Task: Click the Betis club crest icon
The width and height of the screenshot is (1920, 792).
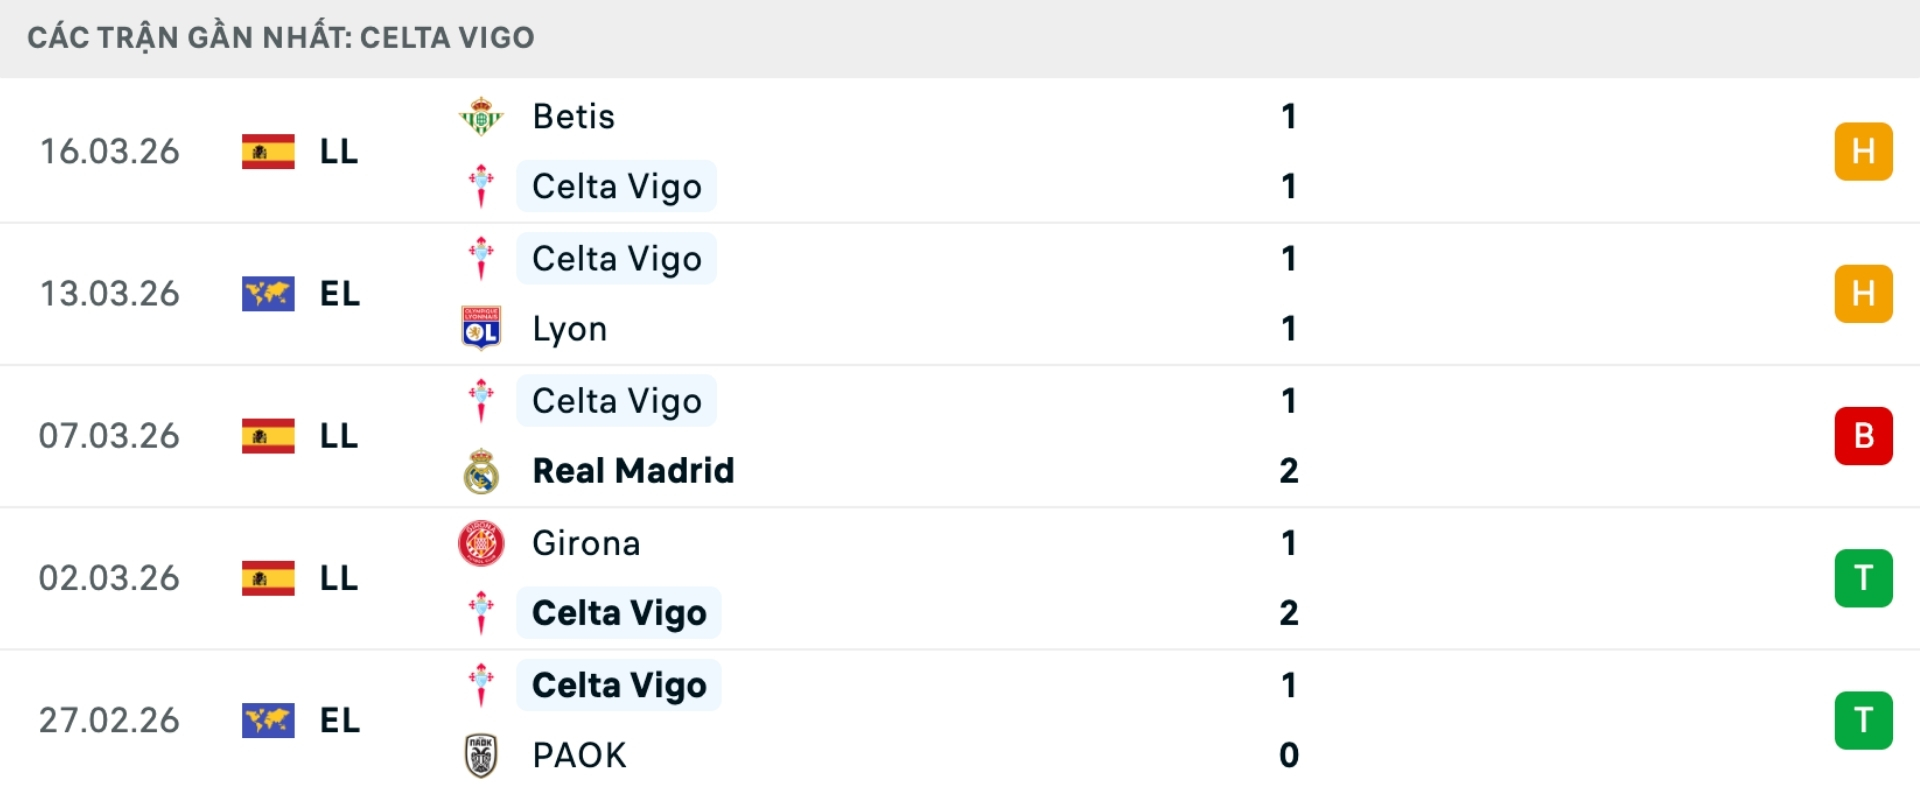Action: click(481, 116)
